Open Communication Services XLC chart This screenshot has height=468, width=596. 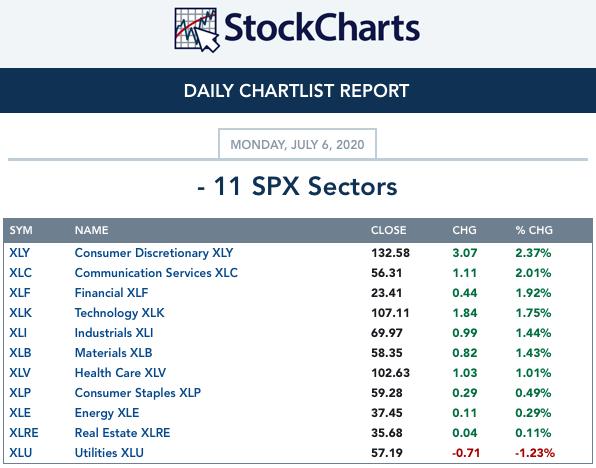156,273
